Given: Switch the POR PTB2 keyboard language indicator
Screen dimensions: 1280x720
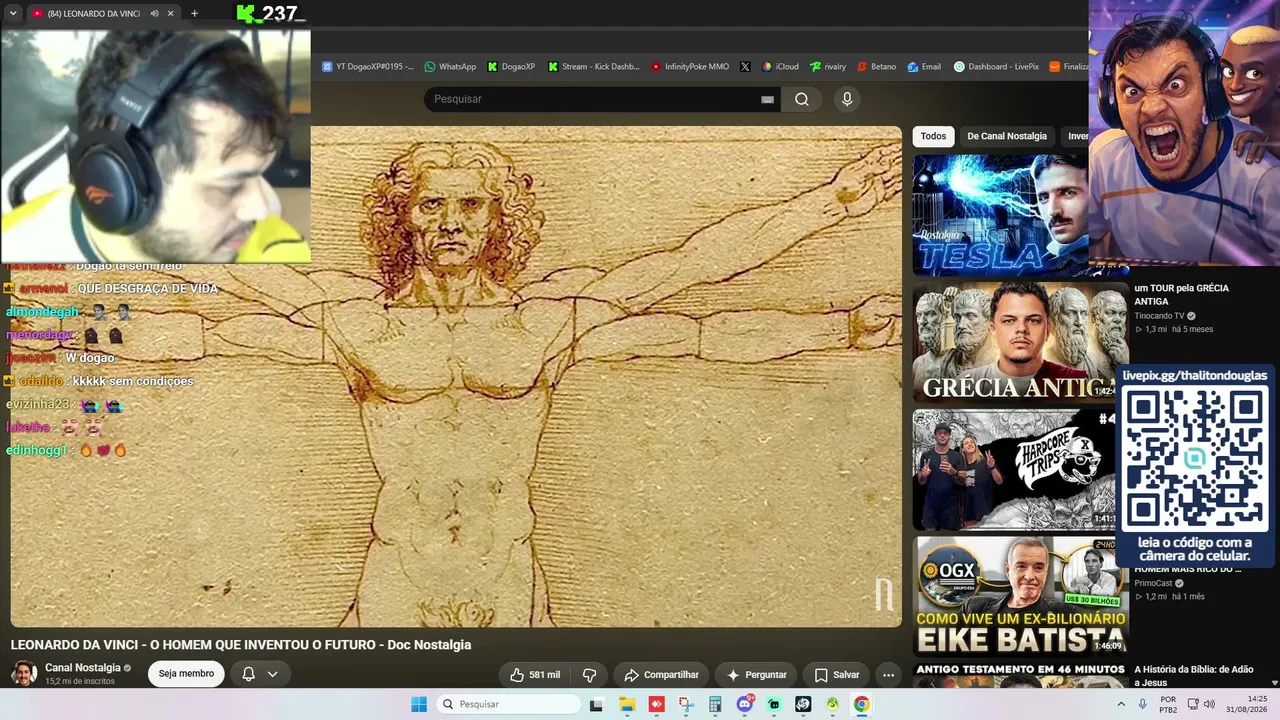Looking at the screenshot, I should [1168, 704].
